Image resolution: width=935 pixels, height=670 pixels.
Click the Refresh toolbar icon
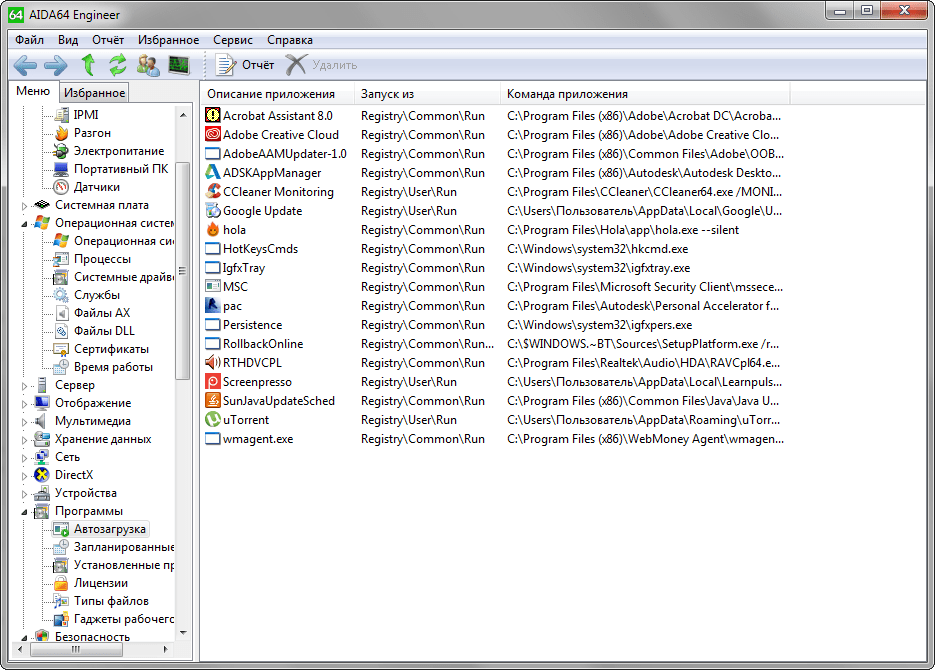[x=117, y=64]
